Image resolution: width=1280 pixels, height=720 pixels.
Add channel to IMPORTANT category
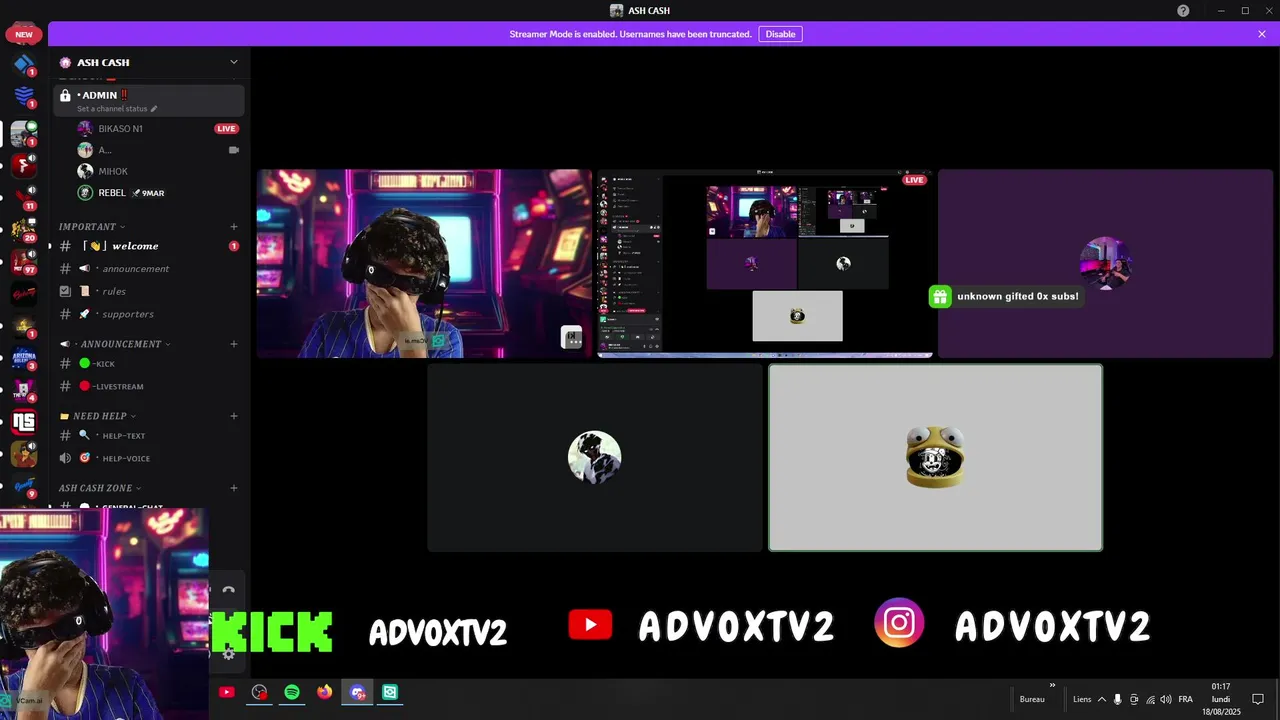[234, 227]
